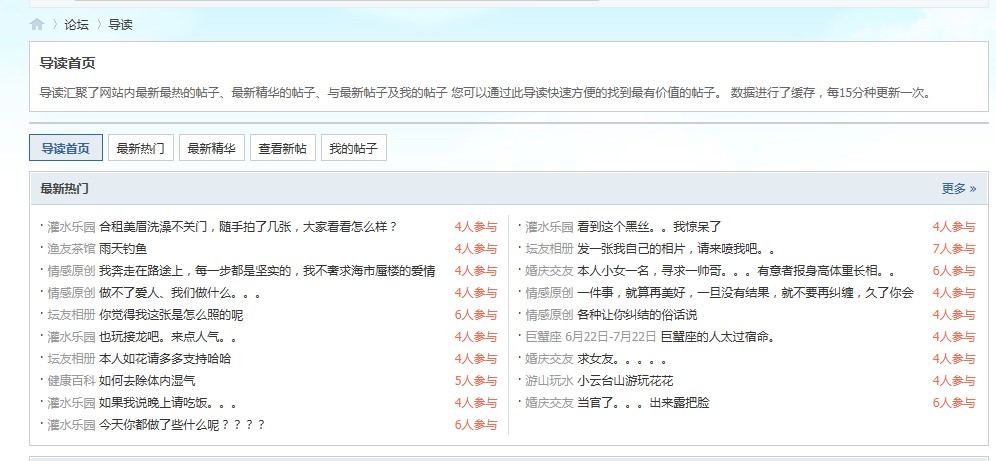
Task: Open 情感原创 link beside 各种让你纠结 post
Action: 549,315
